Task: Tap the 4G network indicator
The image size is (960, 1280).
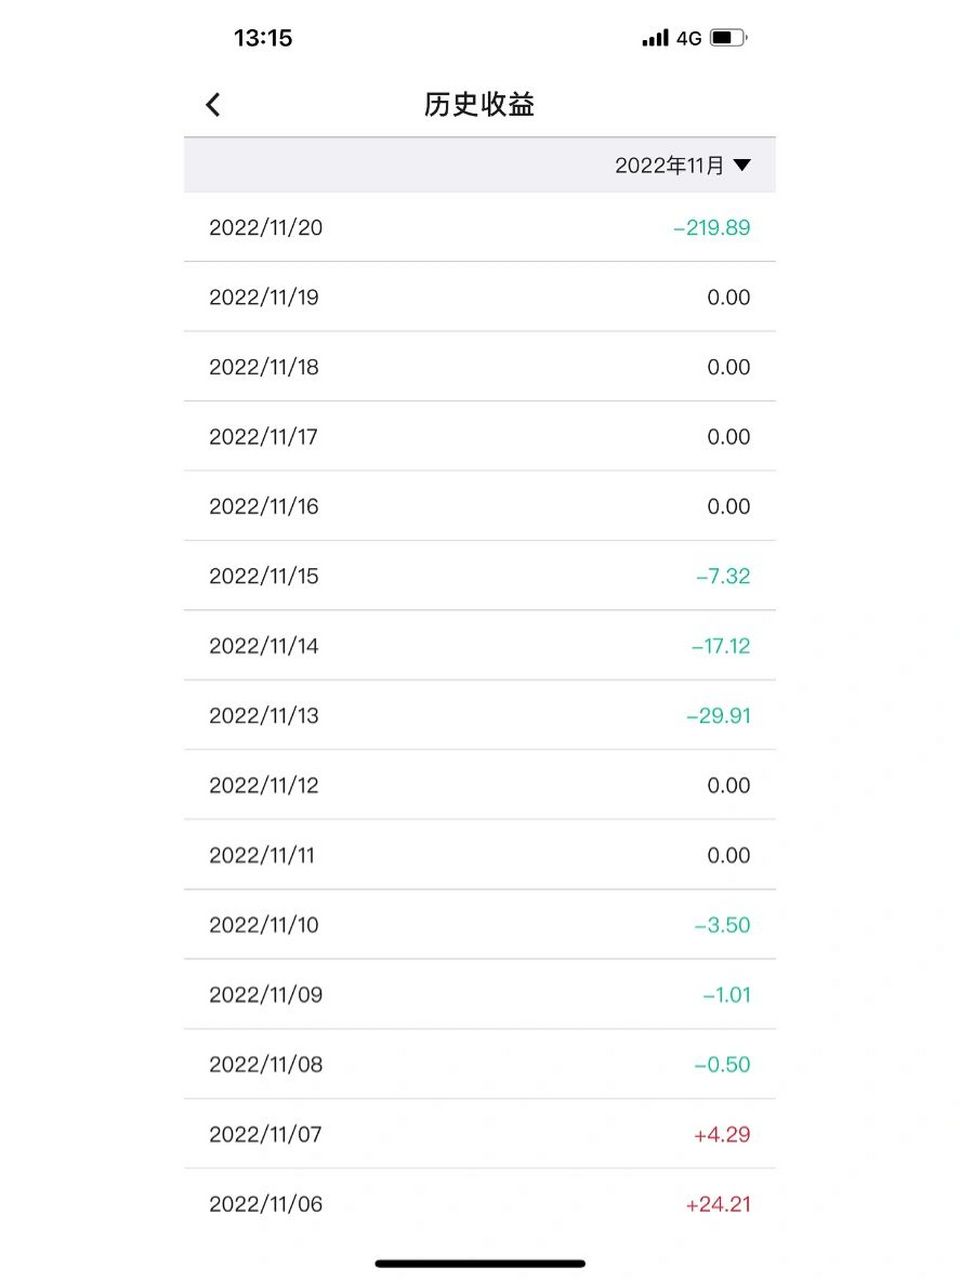Action: [689, 38]
